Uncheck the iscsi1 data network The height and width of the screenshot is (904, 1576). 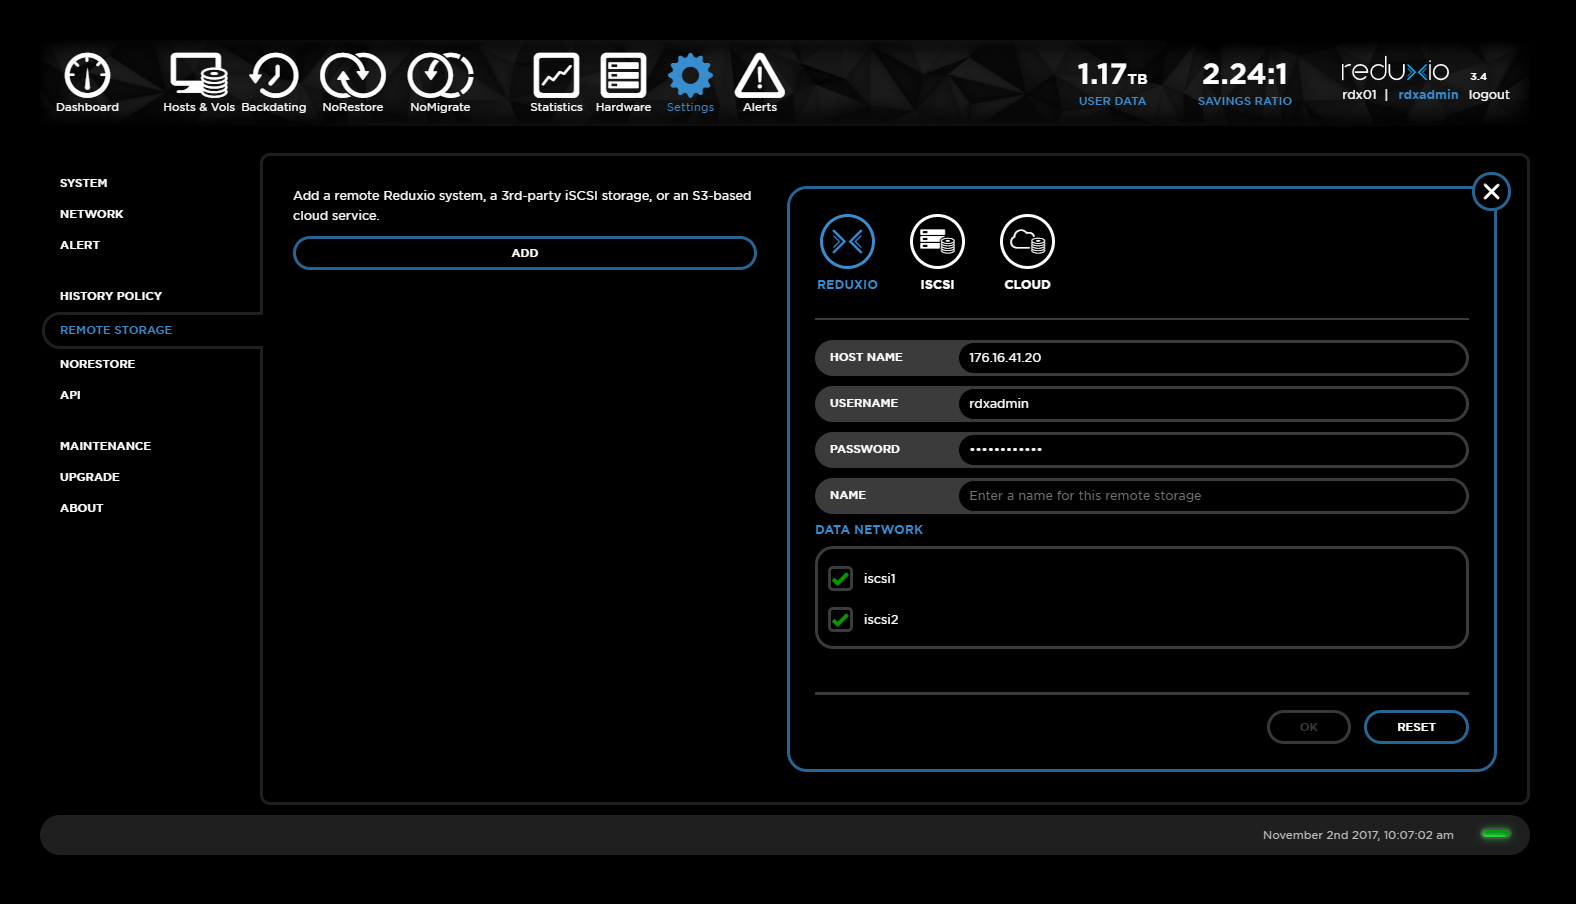(841, 578)
